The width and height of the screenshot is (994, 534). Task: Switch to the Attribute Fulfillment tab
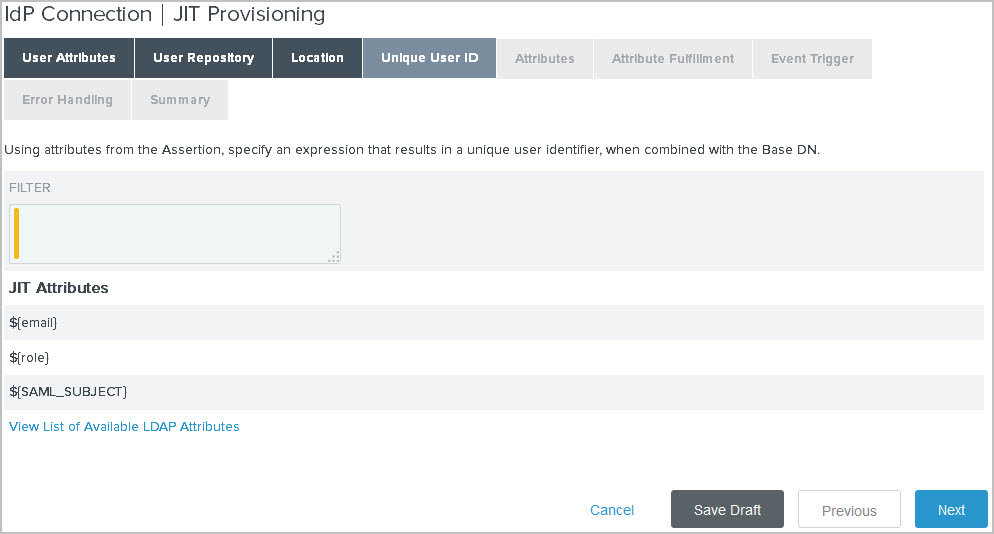coord(672,59)
